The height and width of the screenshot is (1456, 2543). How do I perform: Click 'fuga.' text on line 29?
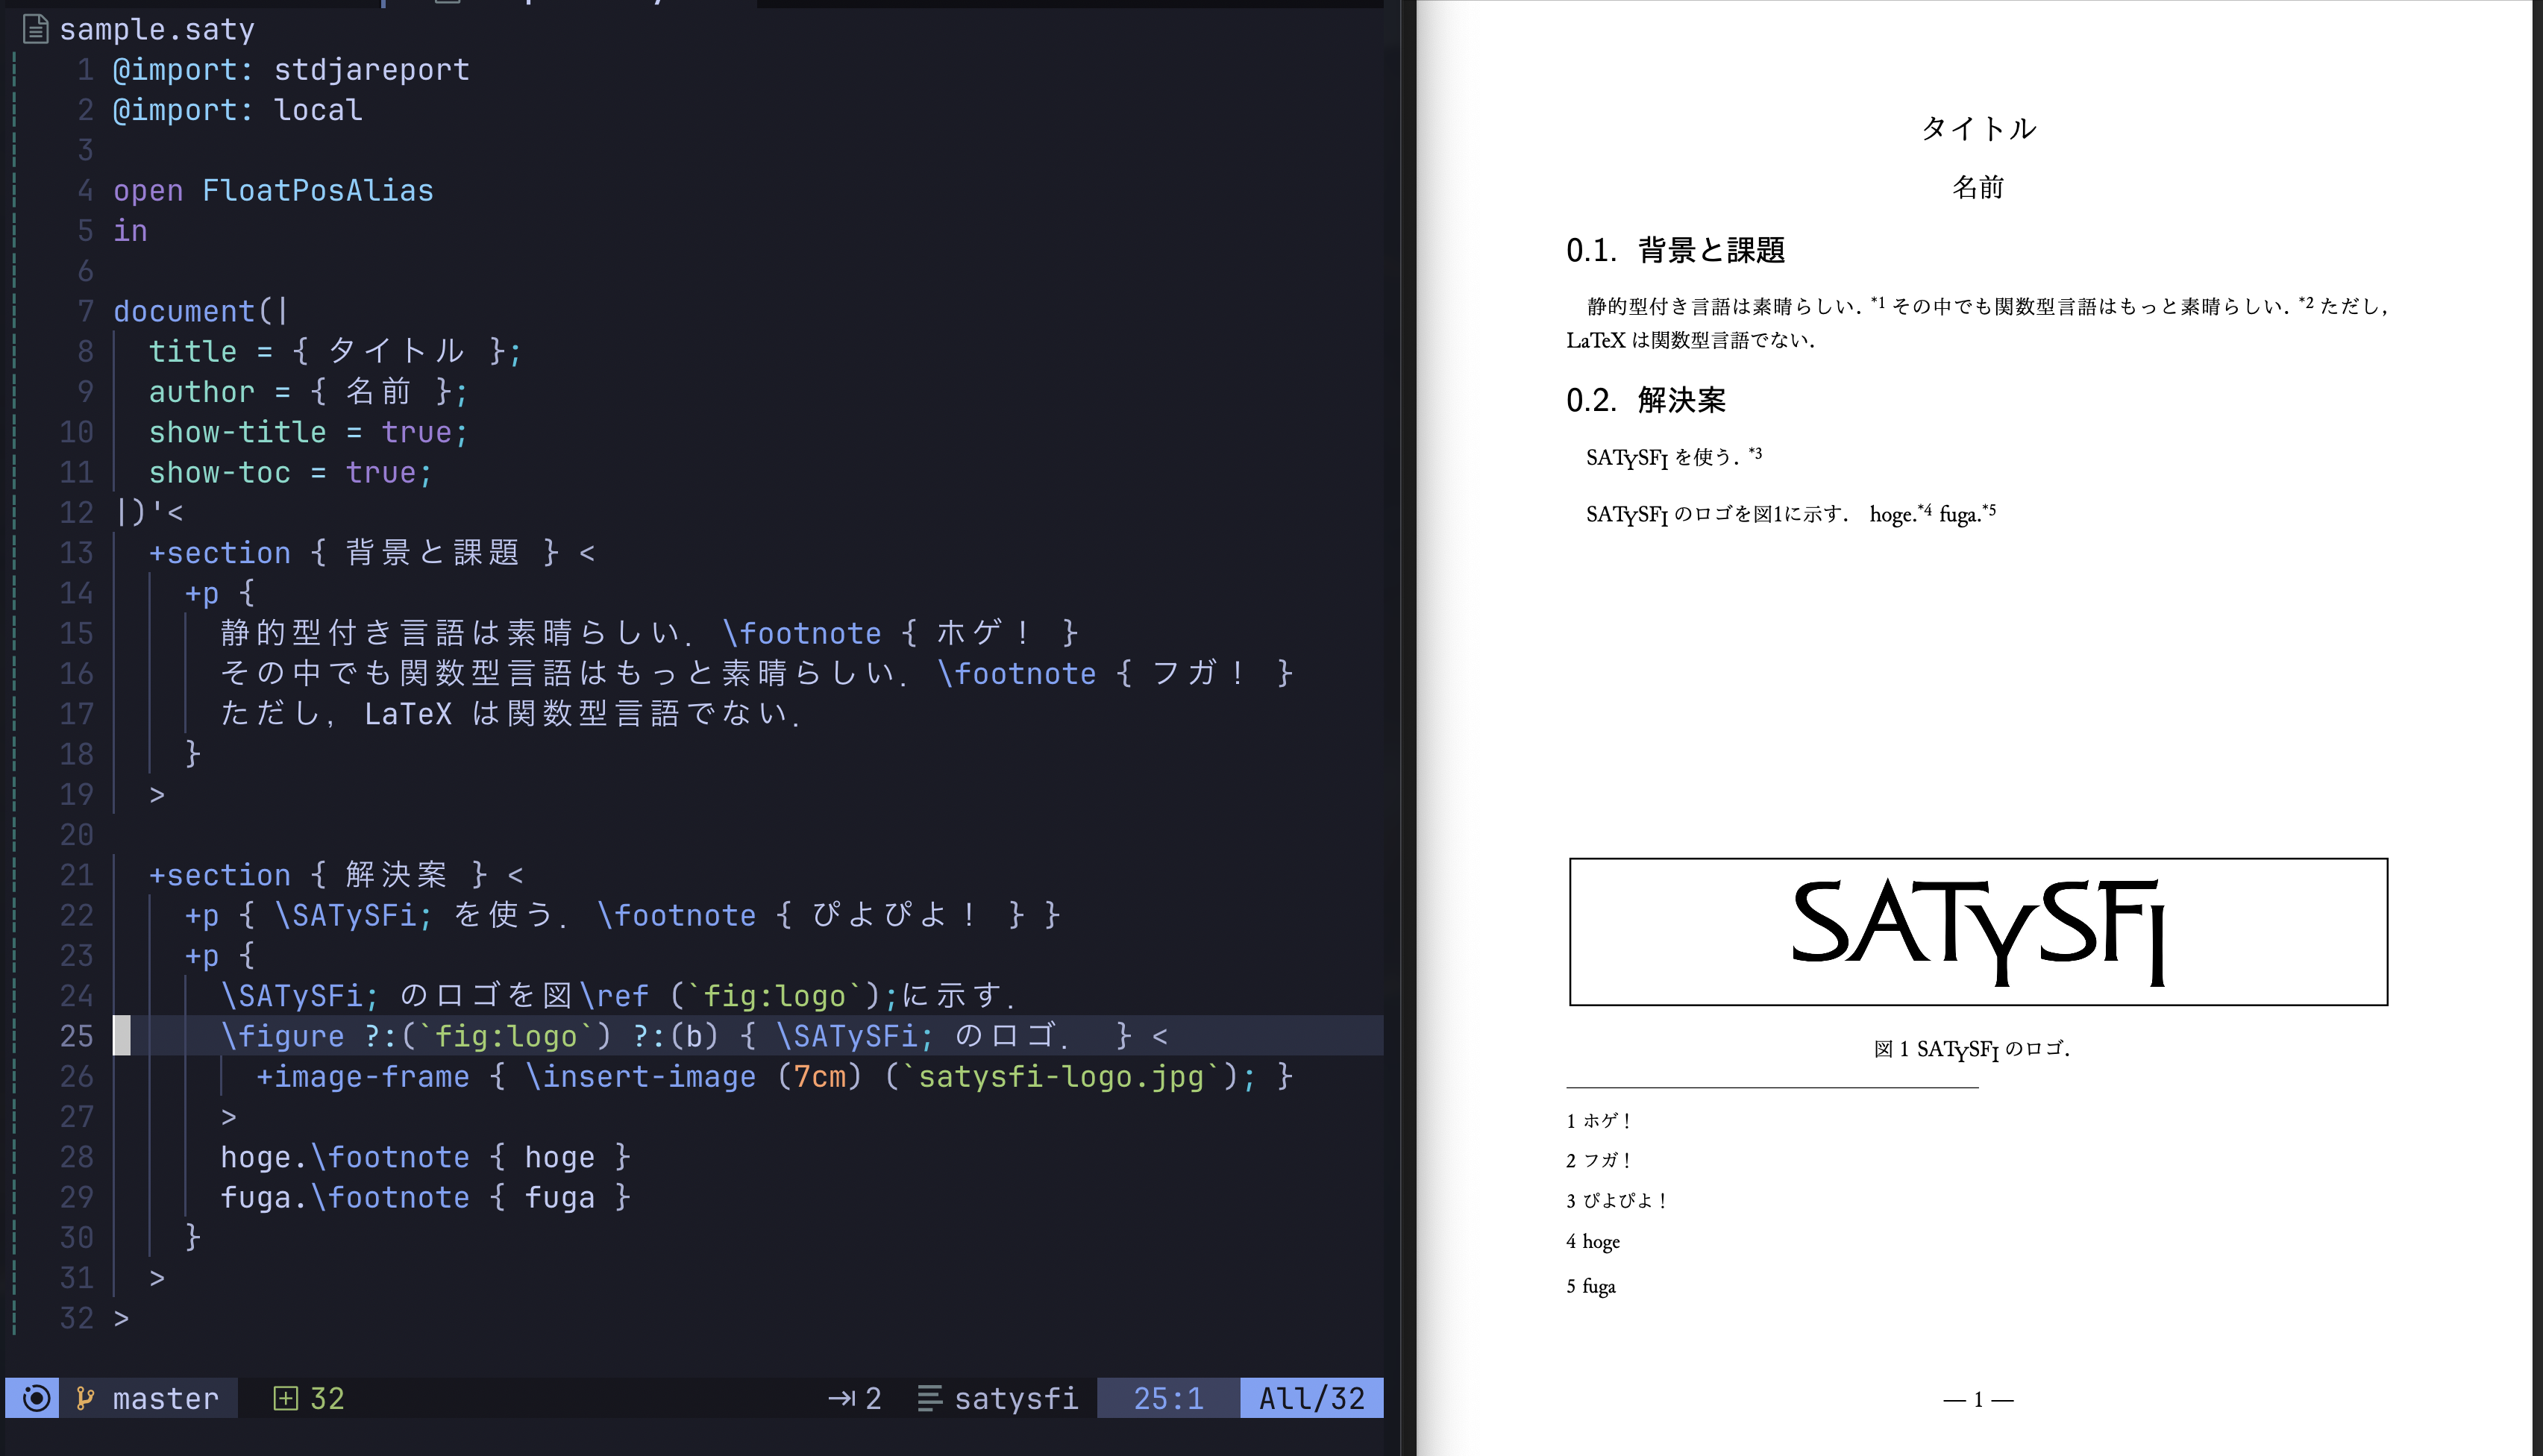pos(263,1197)
